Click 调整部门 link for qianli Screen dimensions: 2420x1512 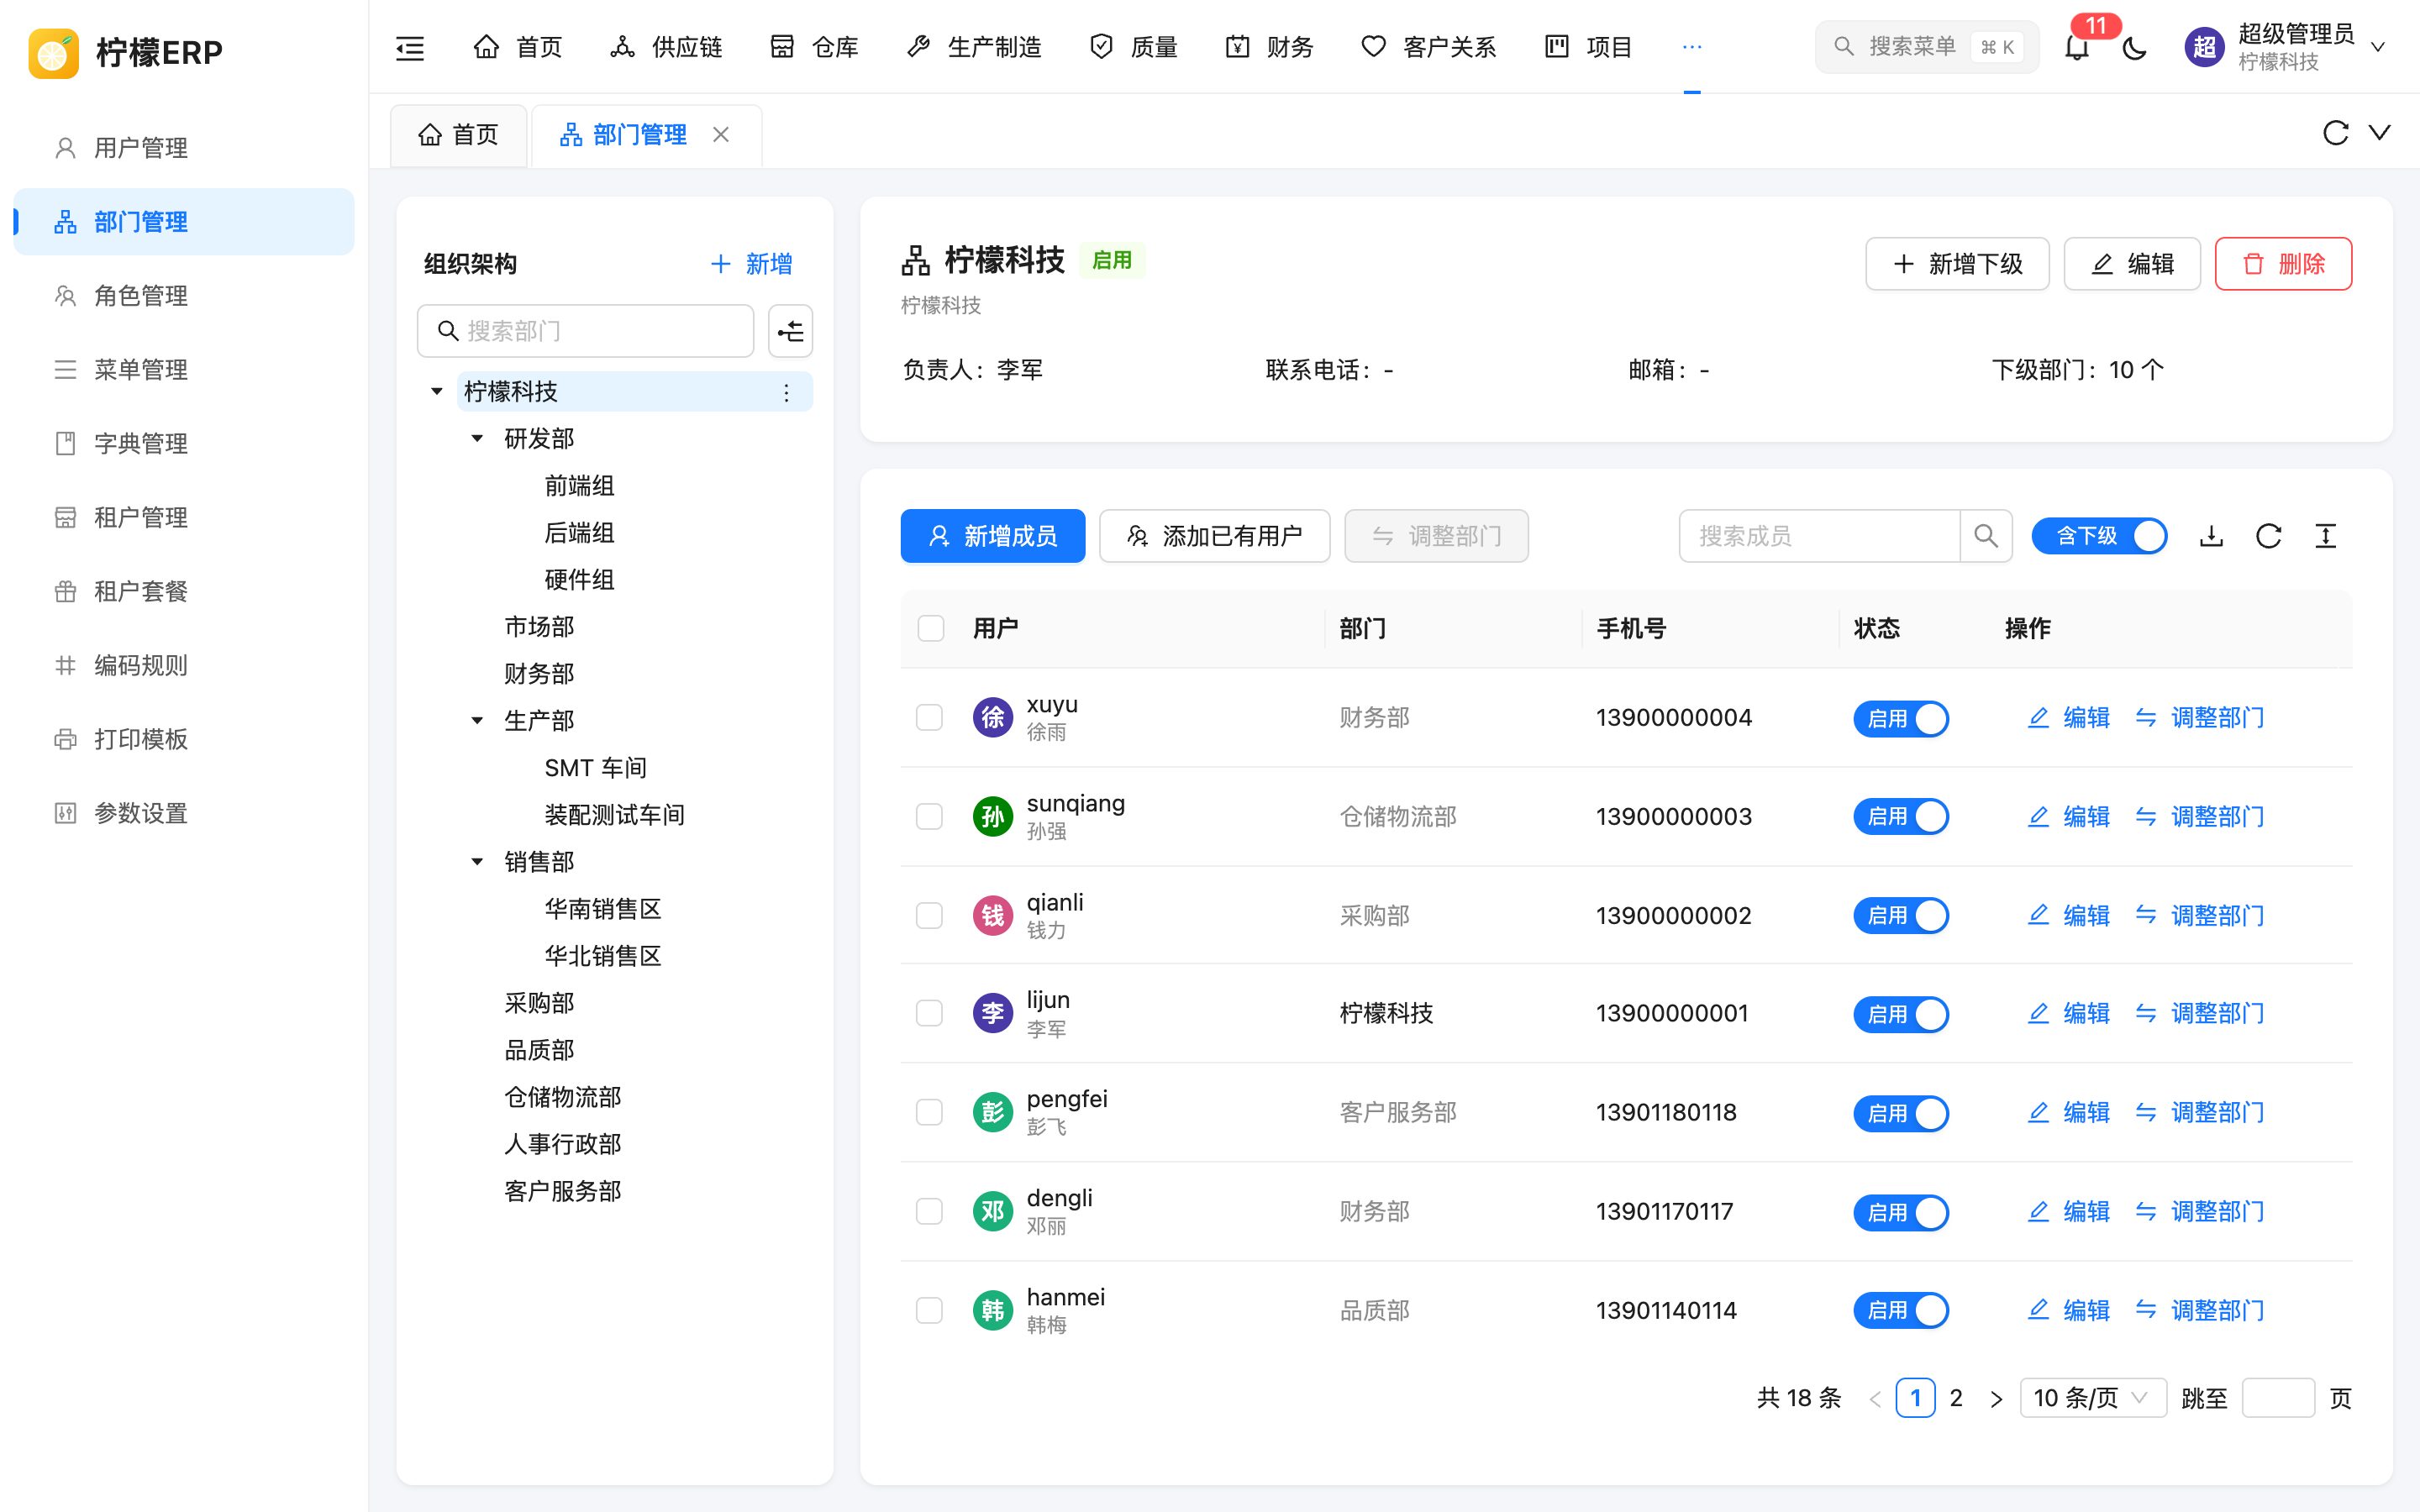pos(2200,915)
